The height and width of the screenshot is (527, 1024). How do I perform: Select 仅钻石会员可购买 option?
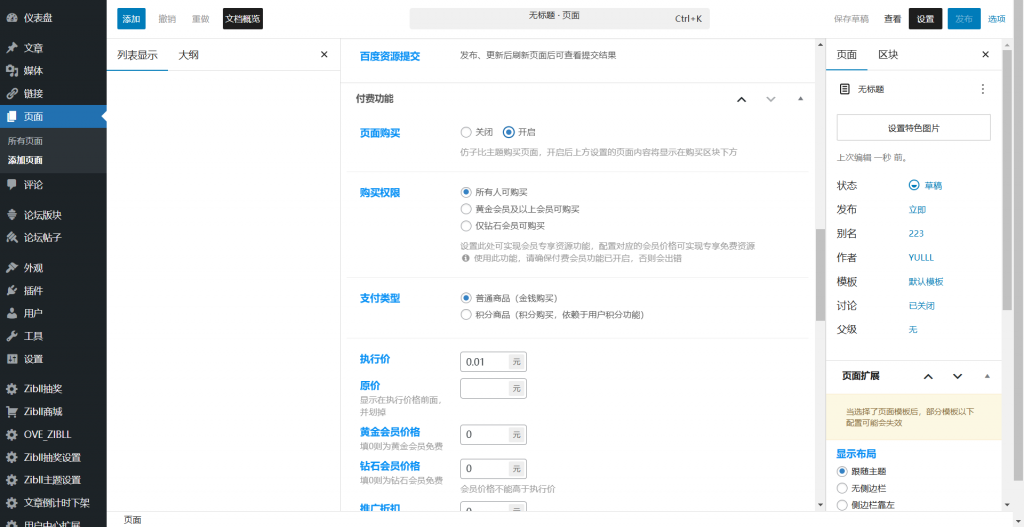466,226
